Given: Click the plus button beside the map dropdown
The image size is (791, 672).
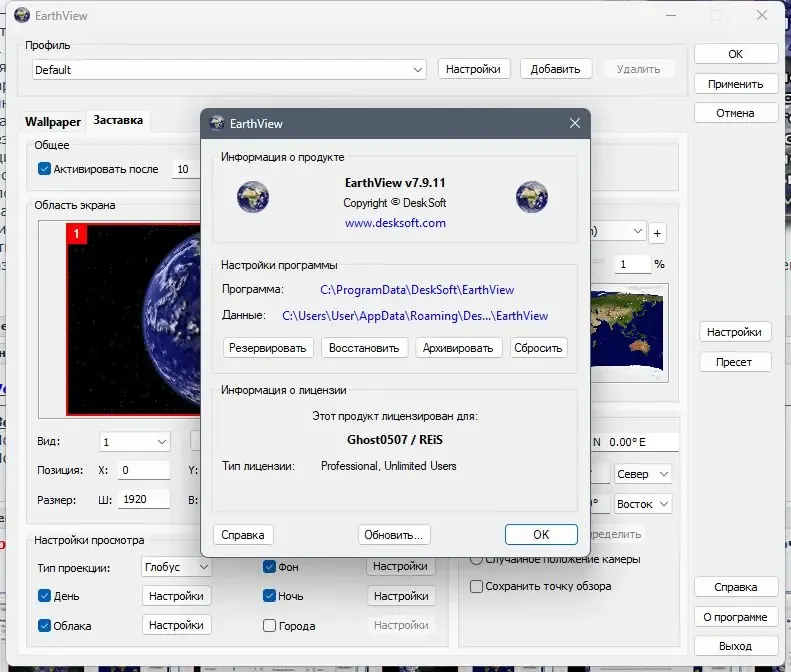Looking at the screenshot, I should pos(657,233).
